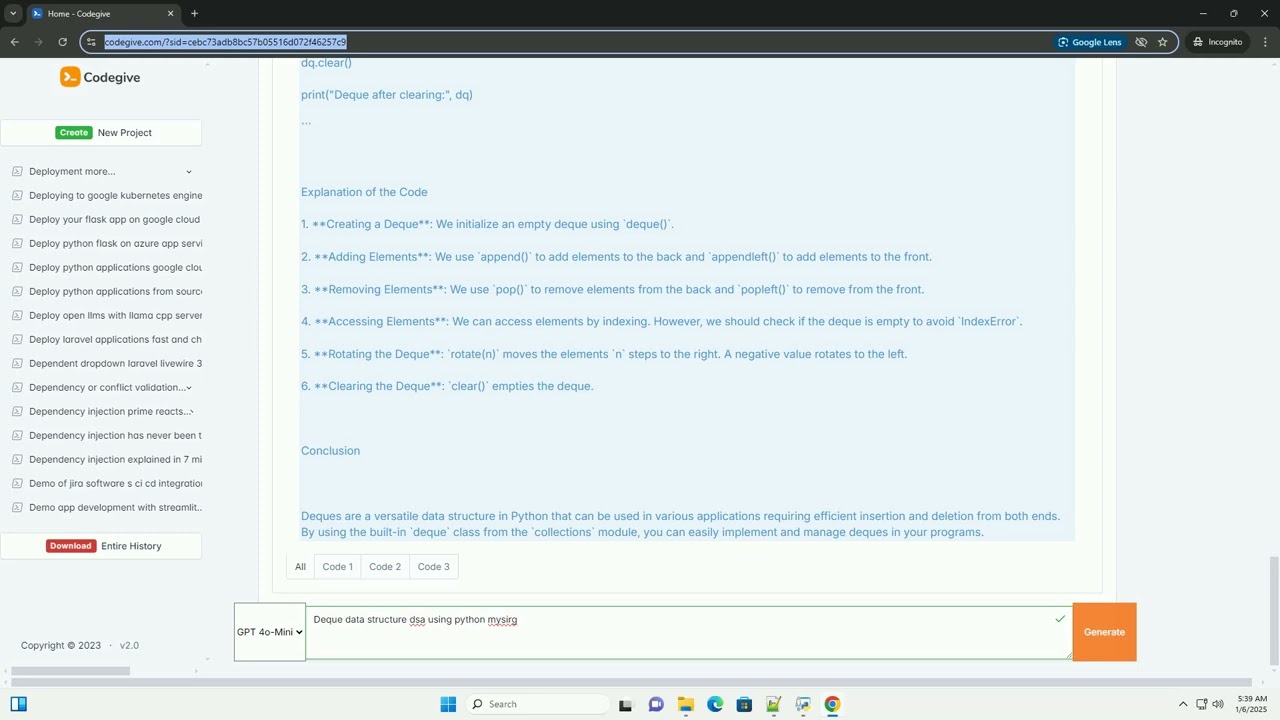Open 'Deploy python flask on azure app servi' project
The height and width of the screenshot is (720, 1280).
[x=115, y=243]
